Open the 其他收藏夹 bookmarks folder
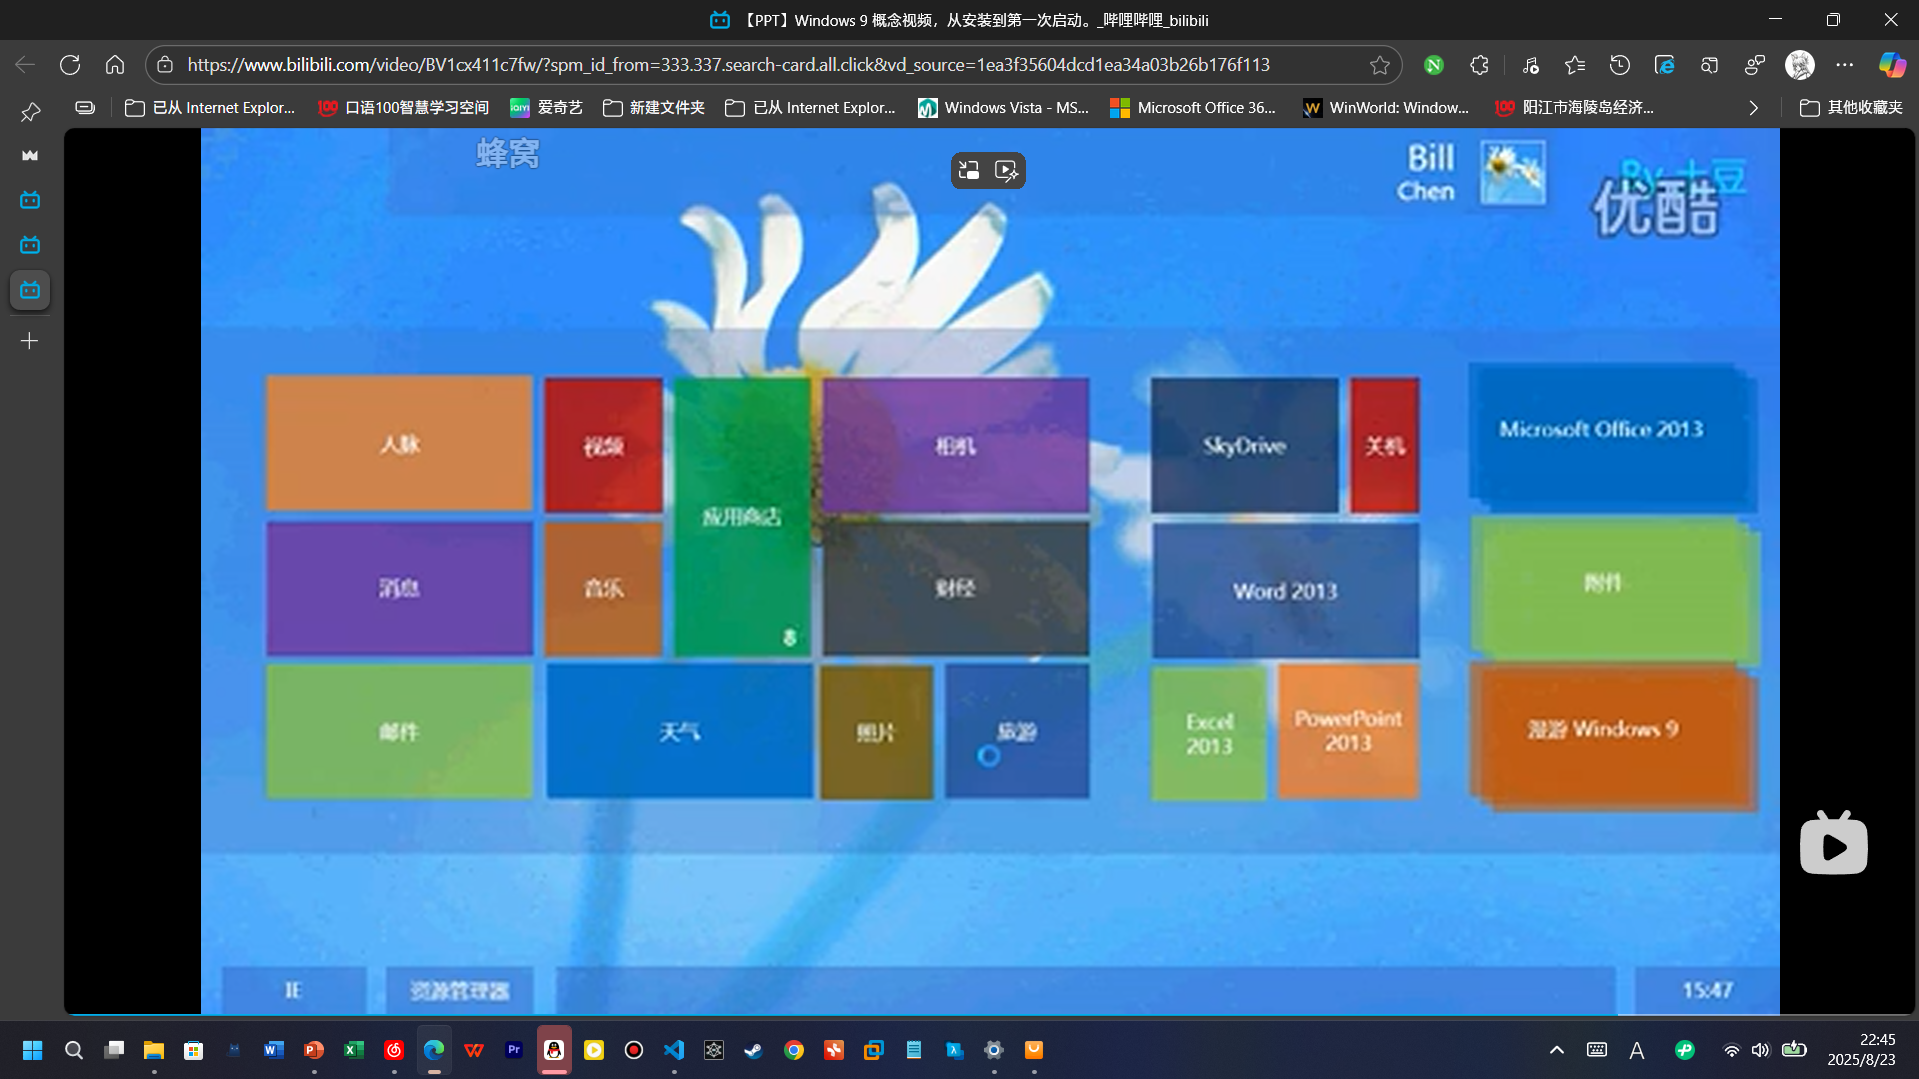1919x1079 pixels. click(x=1851, y=108)
